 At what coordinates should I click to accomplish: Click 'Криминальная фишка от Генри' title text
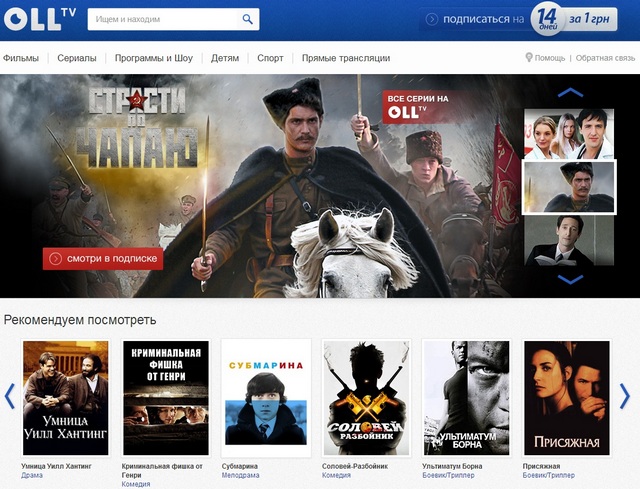[x=162, y=471]
